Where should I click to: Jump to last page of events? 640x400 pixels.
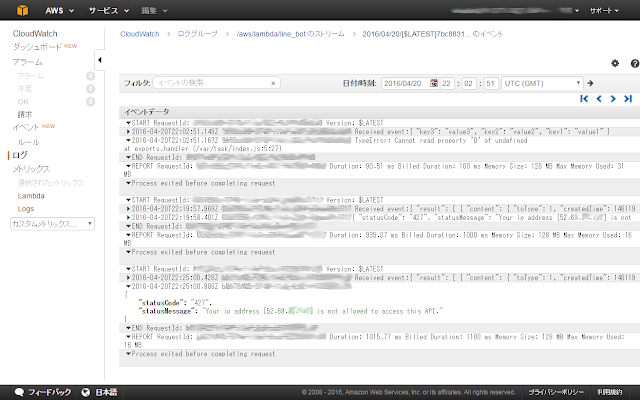[628, 98]
